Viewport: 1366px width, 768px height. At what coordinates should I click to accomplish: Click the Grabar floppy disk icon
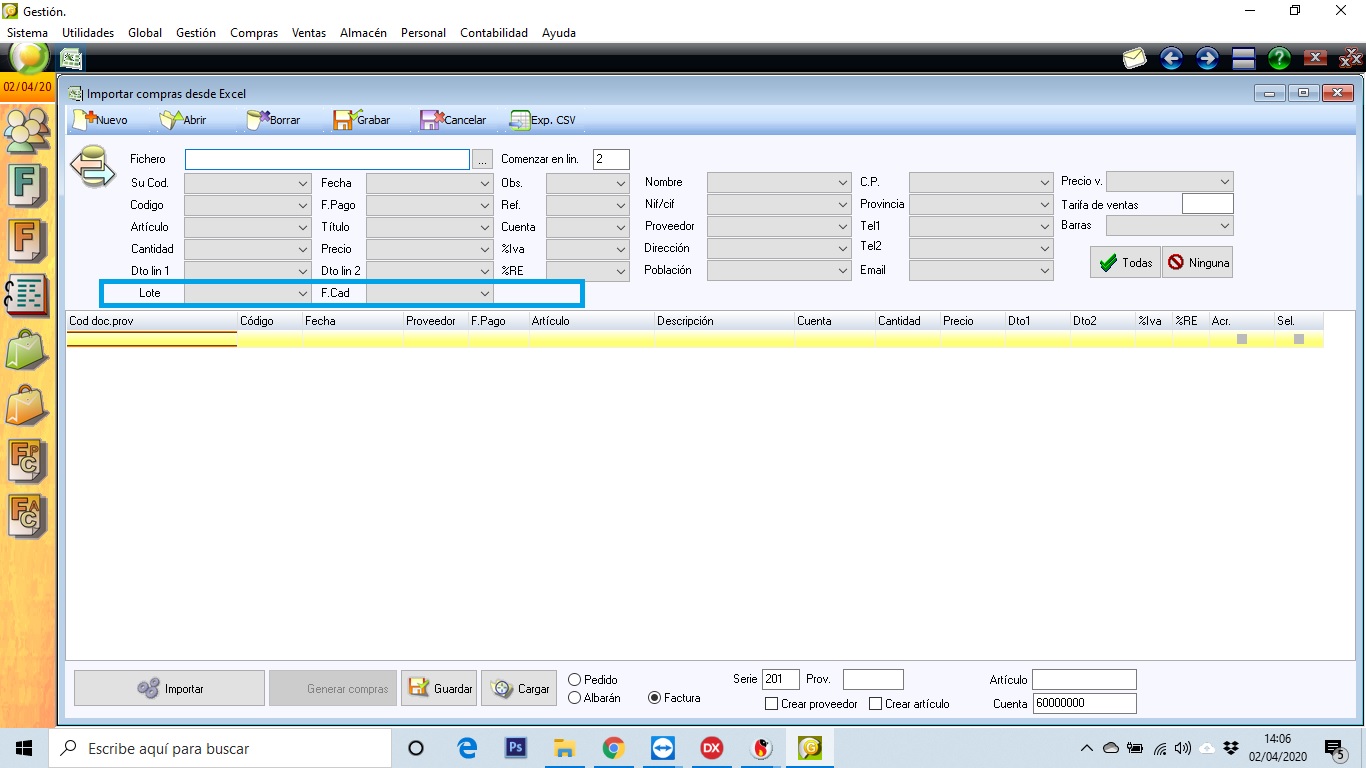pos(344,120)
